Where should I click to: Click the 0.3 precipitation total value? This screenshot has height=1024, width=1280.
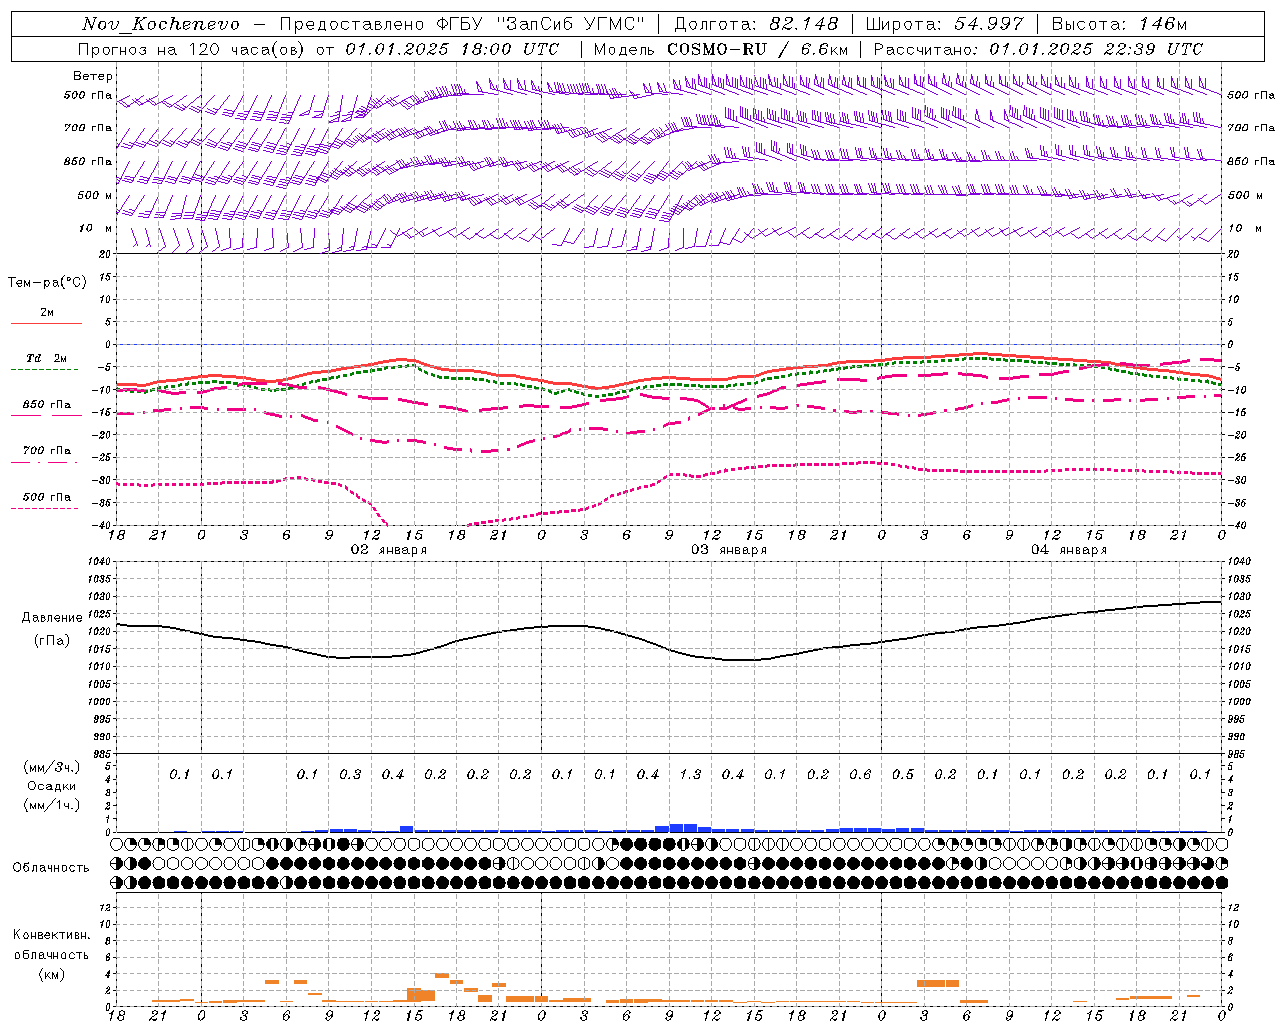pos(350,775)
